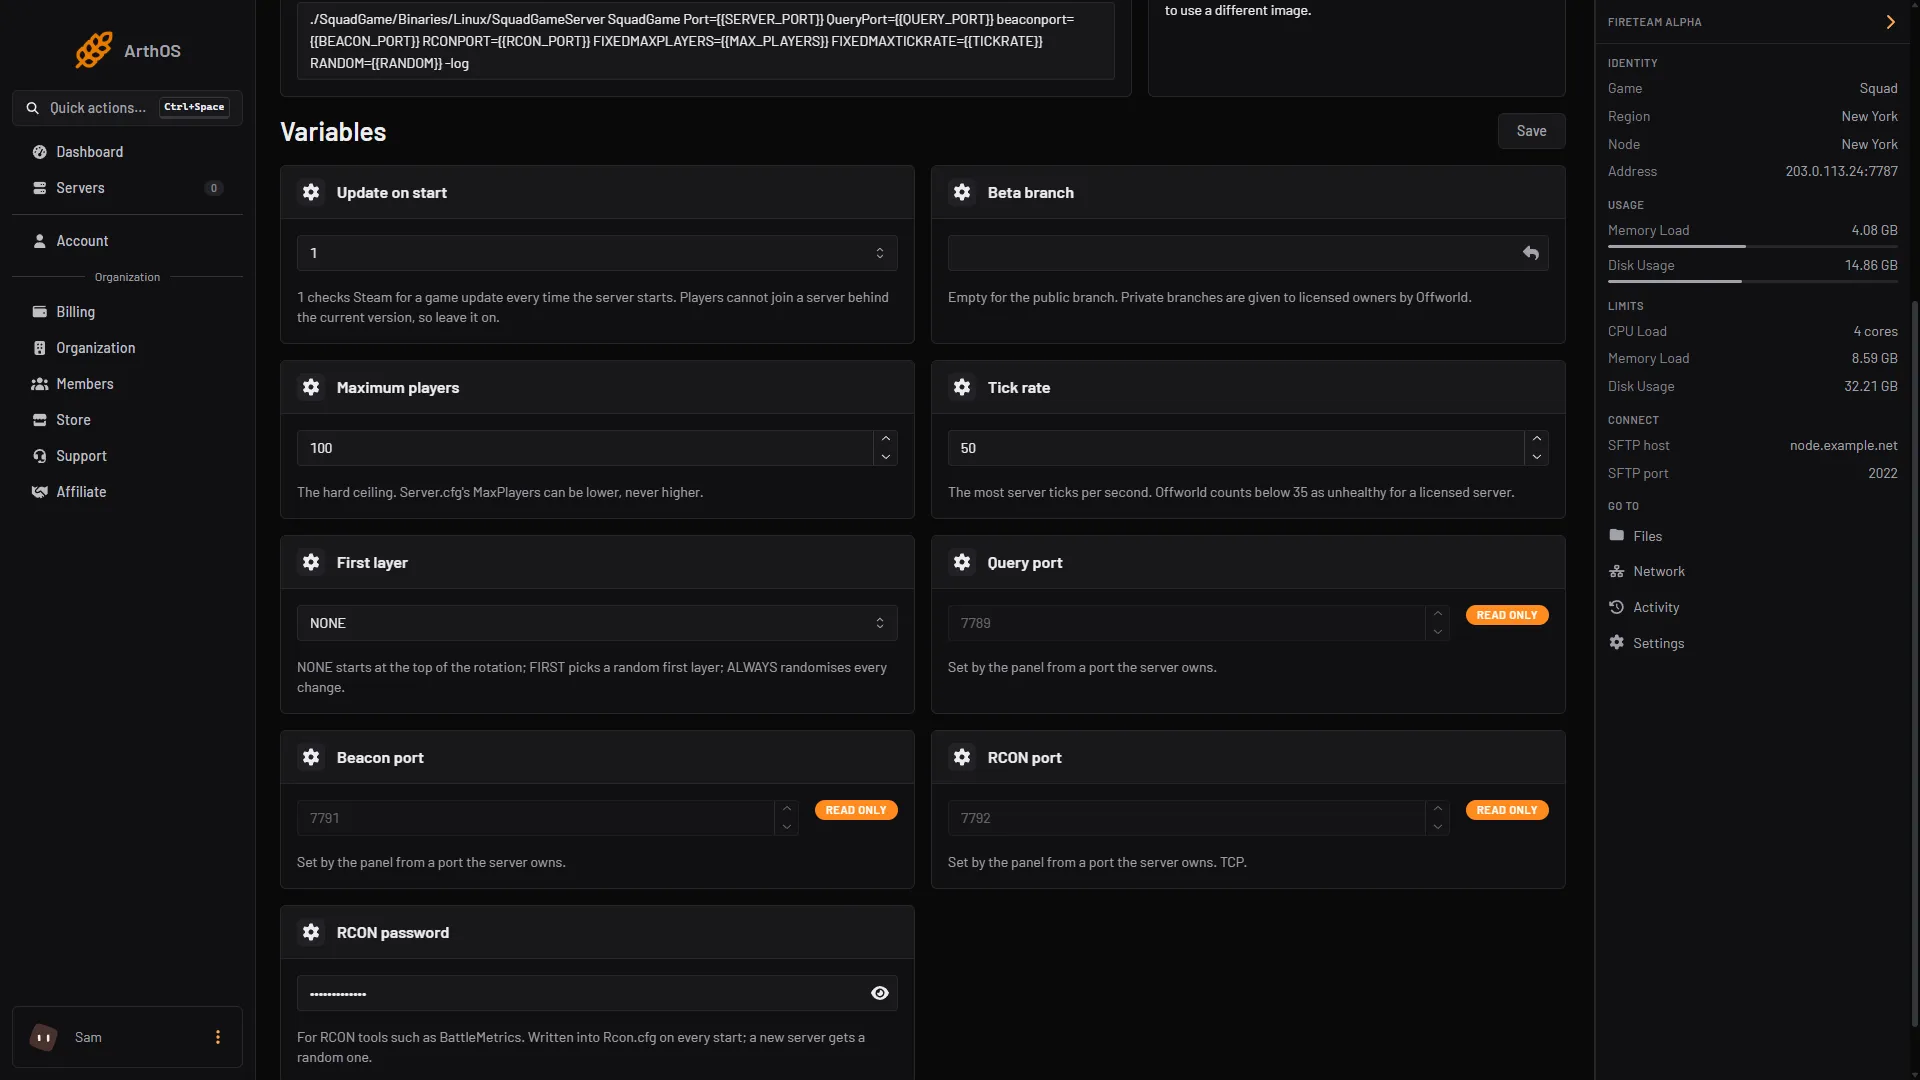Open the Dashboard sidebar icon
This screenshot has height=1080, width=1920.
(40, 152)
